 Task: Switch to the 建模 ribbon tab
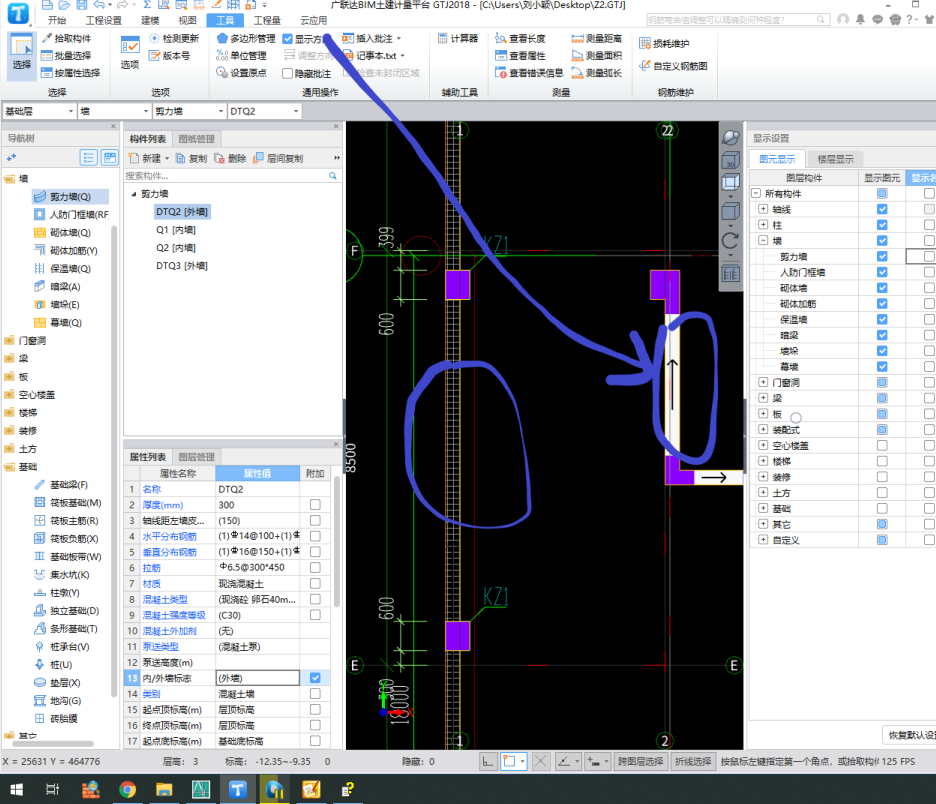tap(150, 20)
